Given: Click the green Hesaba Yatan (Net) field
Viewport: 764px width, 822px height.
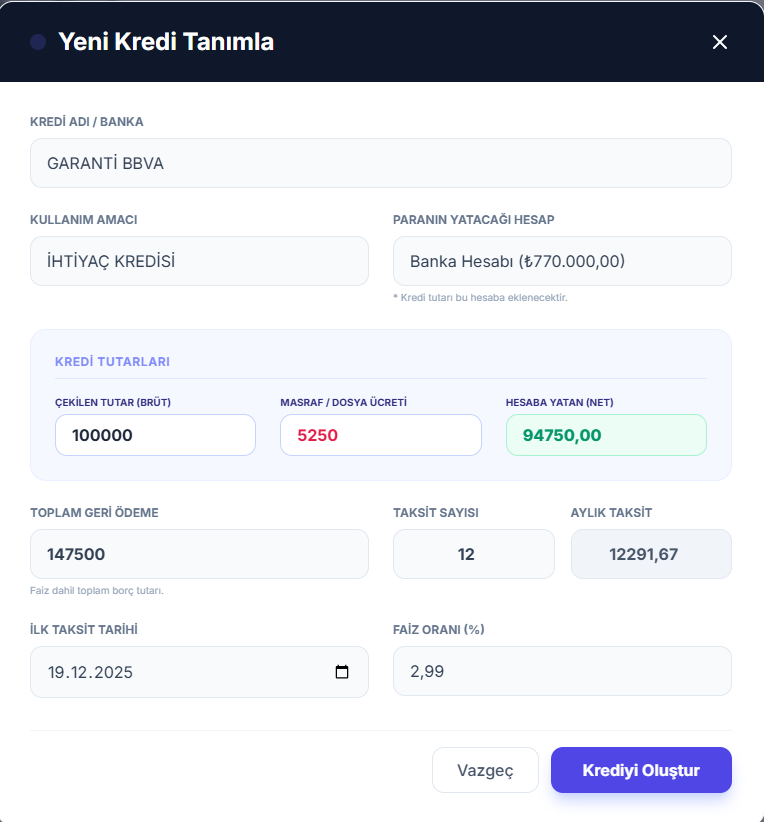Looking at the screenshot, I should tap(606, 435).
